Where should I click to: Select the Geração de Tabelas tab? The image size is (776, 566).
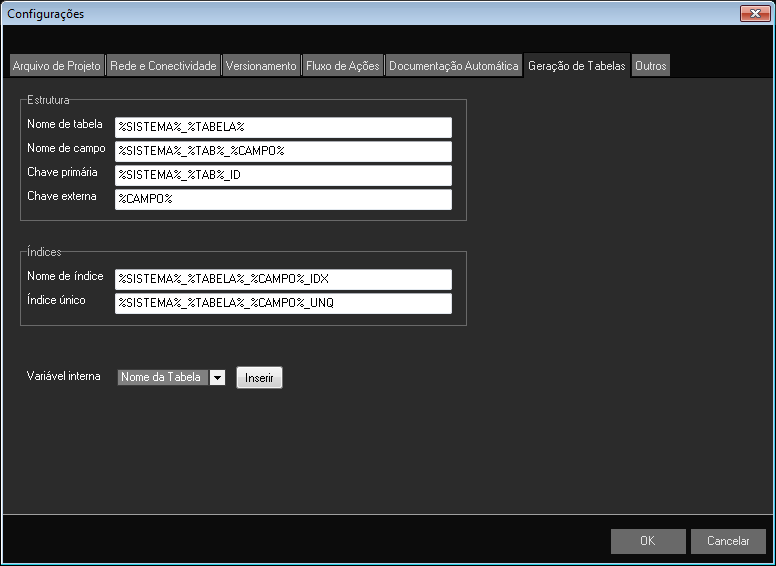[x=577, y=66]
